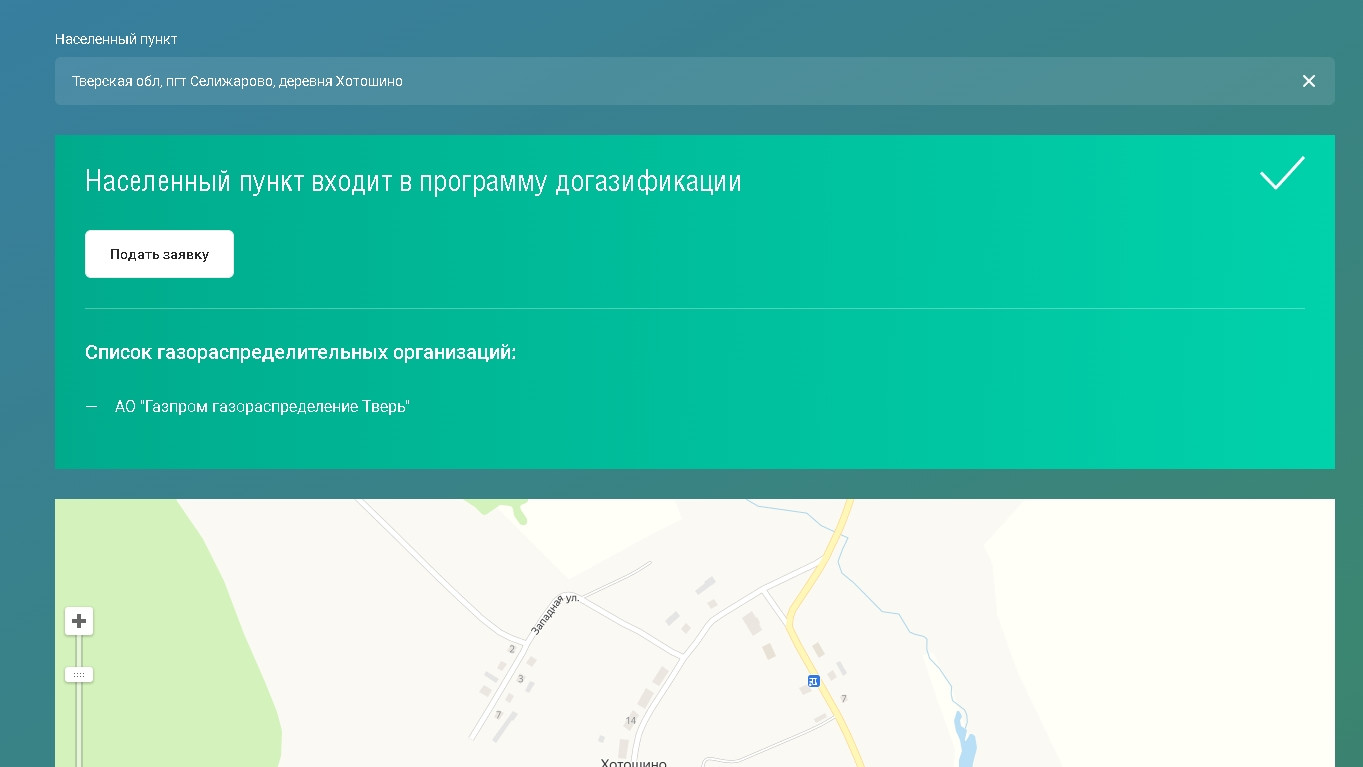The image size is (1363, 767).
Task: Click the heading about программу догазификации
Action: [x=413, y=181]
